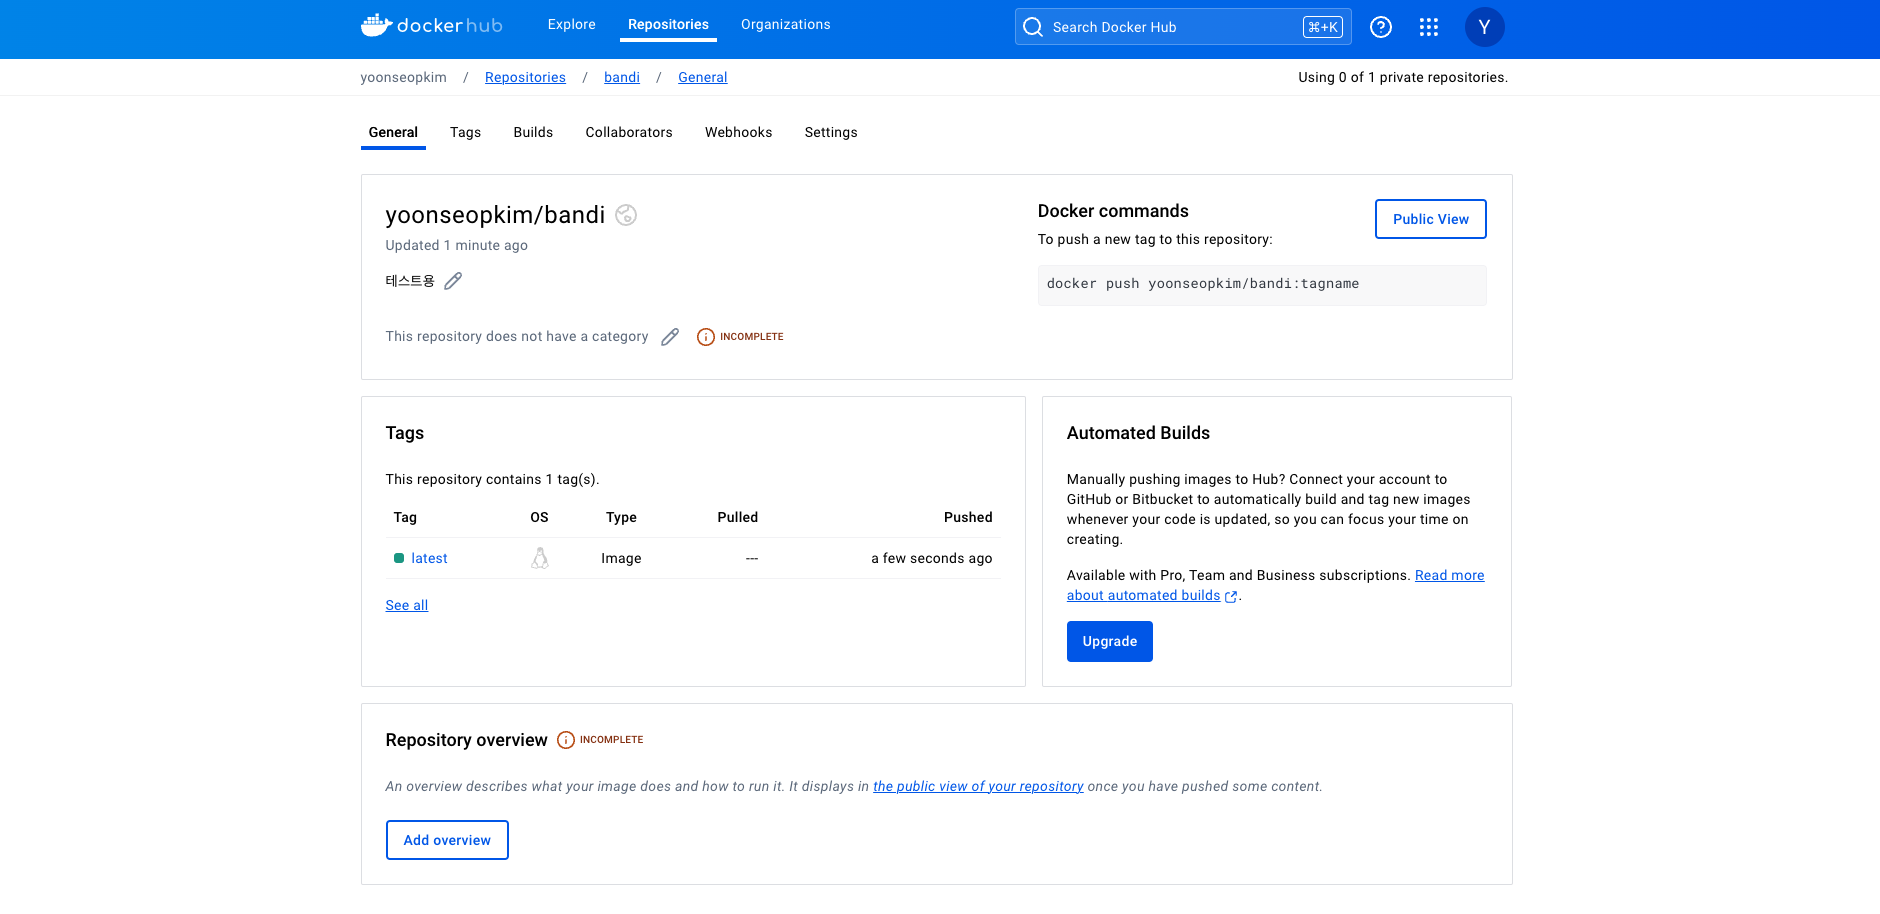Click the Public View button

[1431, 219]
